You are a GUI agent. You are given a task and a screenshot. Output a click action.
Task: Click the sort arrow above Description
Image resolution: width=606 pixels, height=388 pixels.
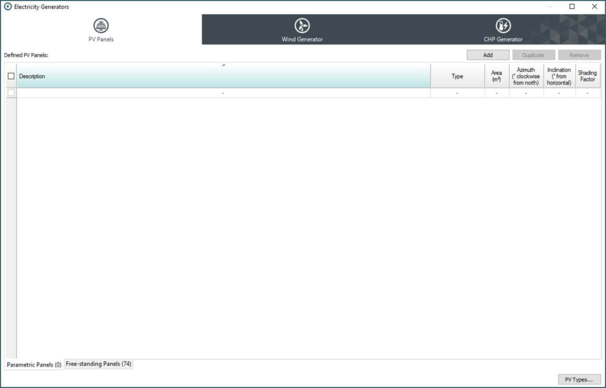pyautogui.click(x=223, y=65)
